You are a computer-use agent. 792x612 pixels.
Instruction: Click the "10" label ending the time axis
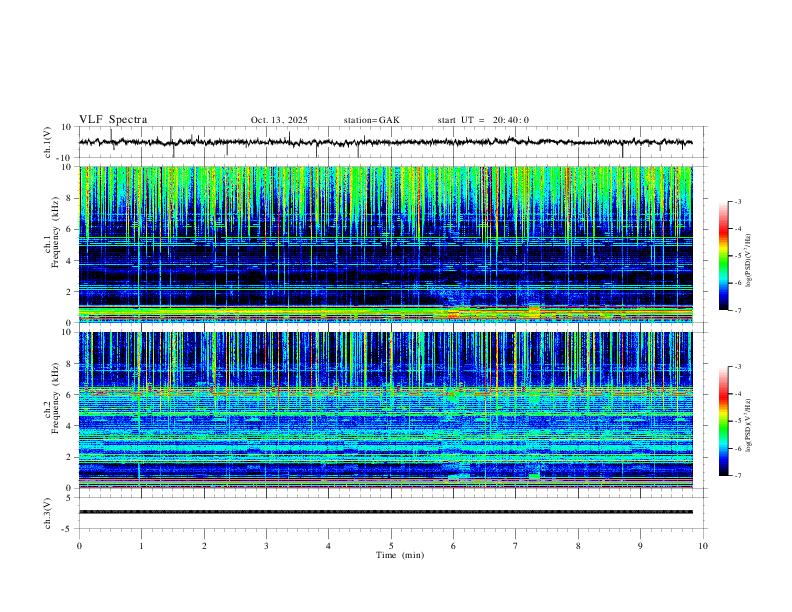[x=703, y=546]
